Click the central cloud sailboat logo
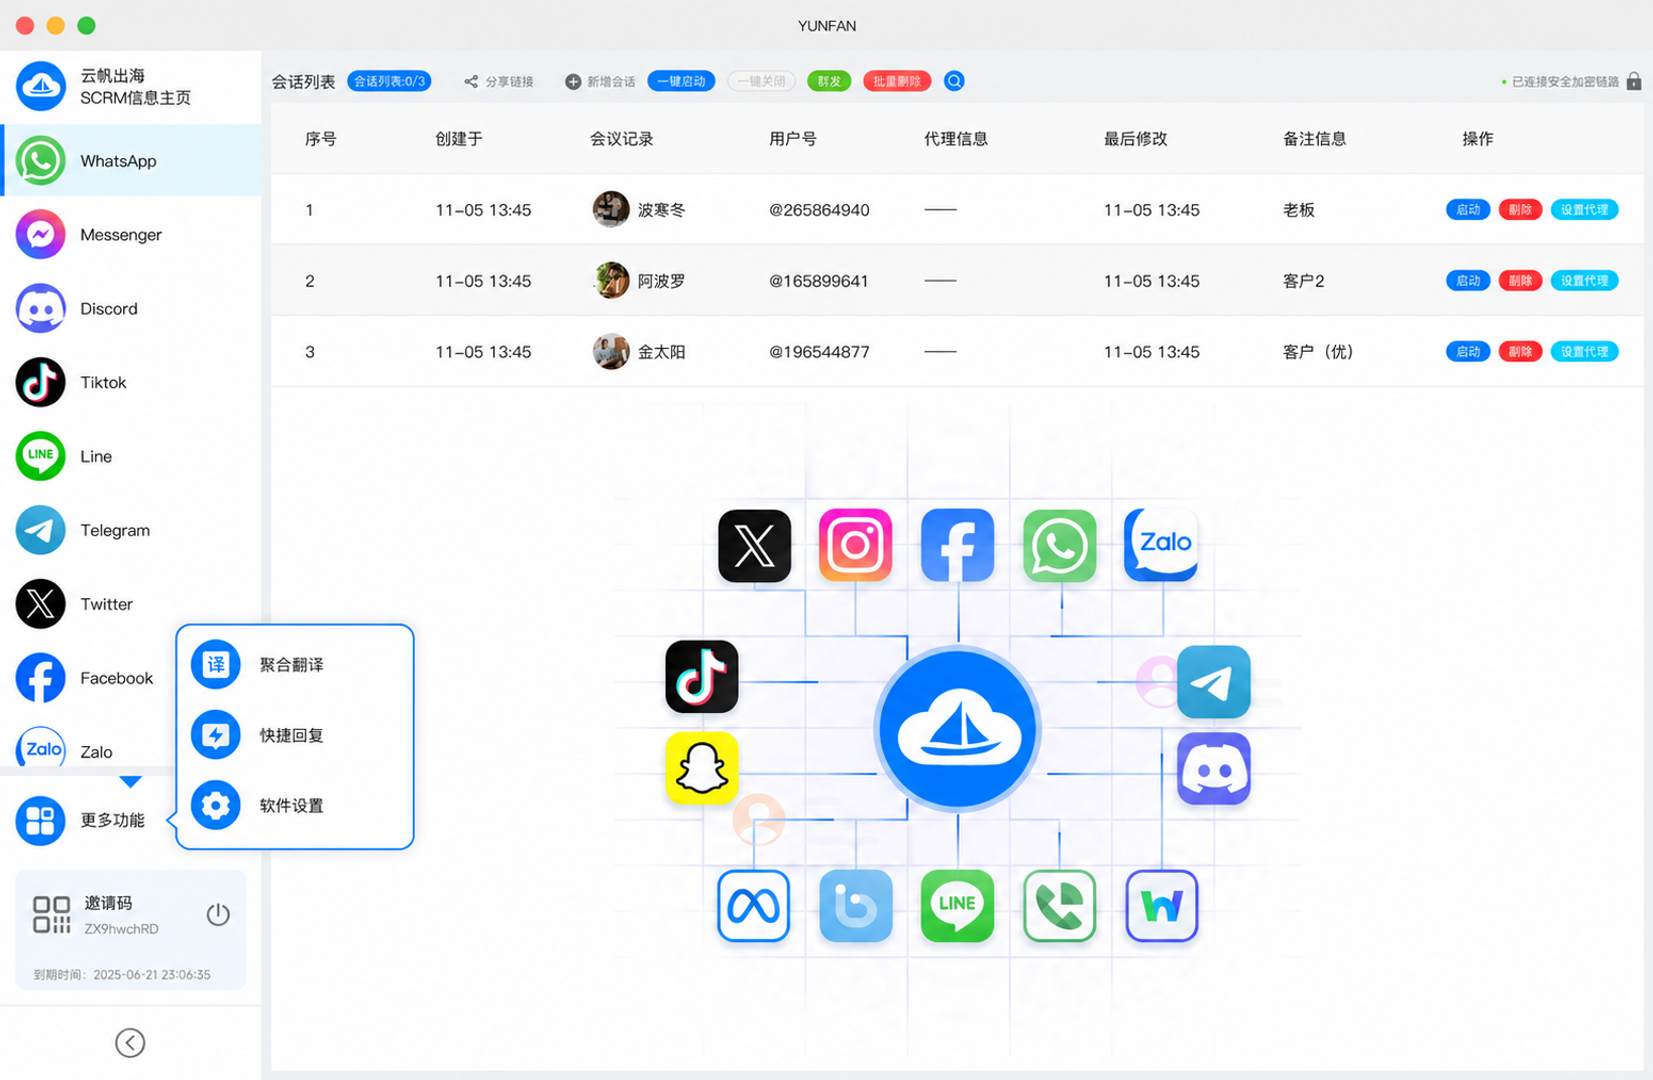The image size is (1653, 1080). [958, 729]
